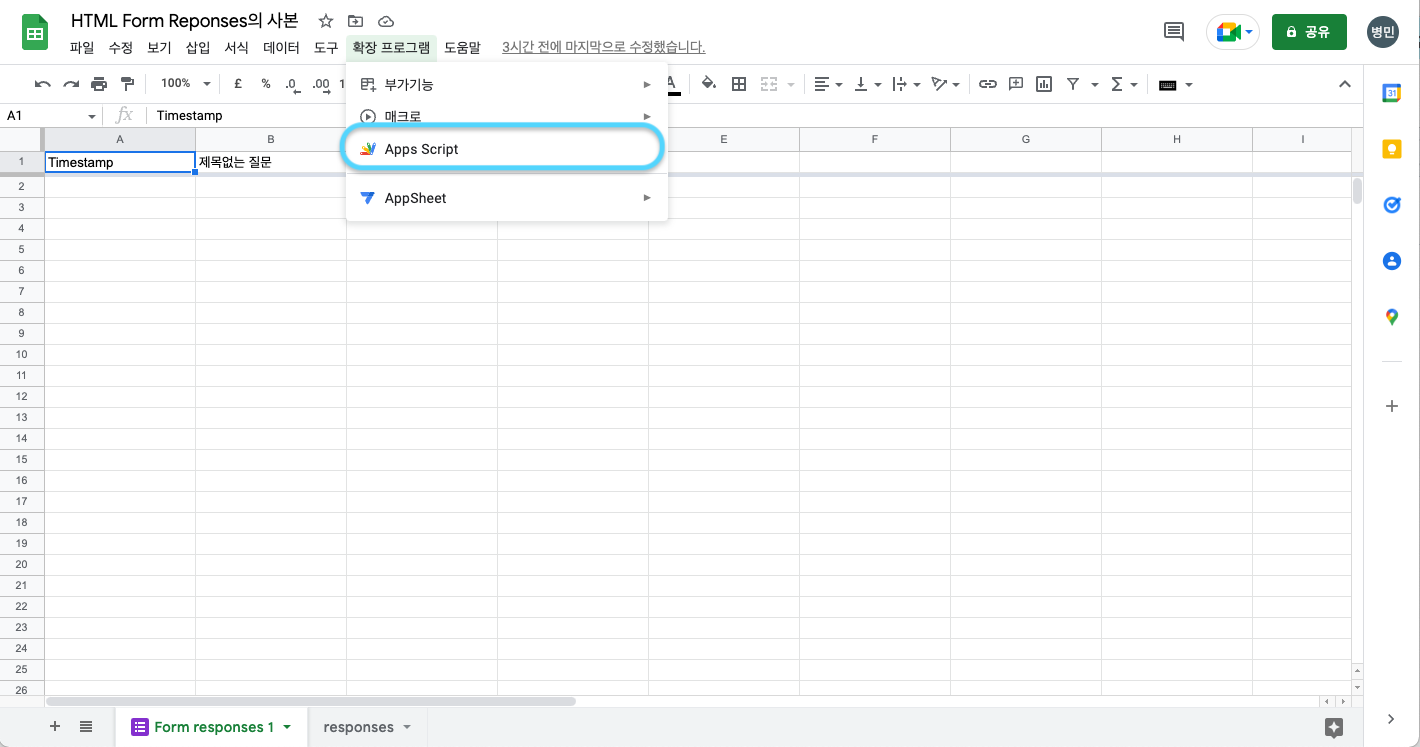The image size is (1420, 747).
Task: Open Google Calendar in side panel
Action: pyautogui.click(x=1391, y=93)
